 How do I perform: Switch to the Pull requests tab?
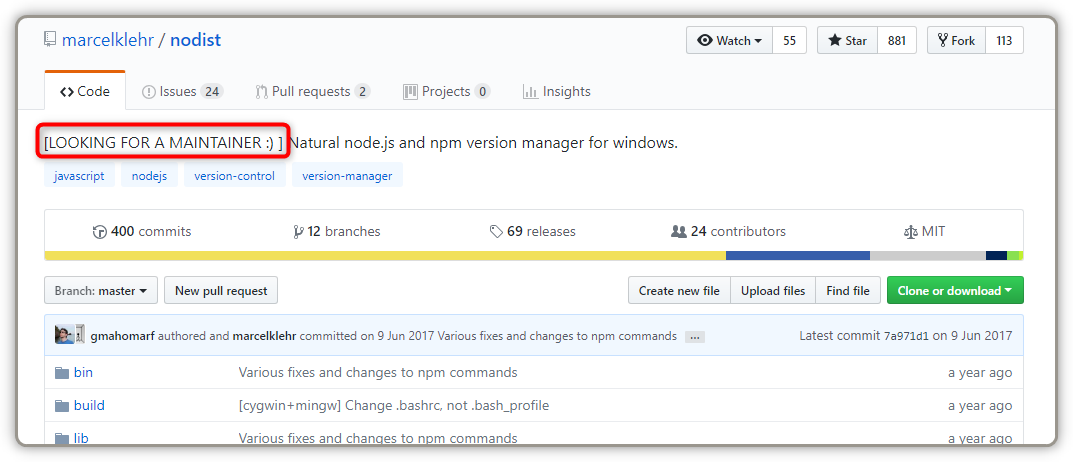coord(313,91)
